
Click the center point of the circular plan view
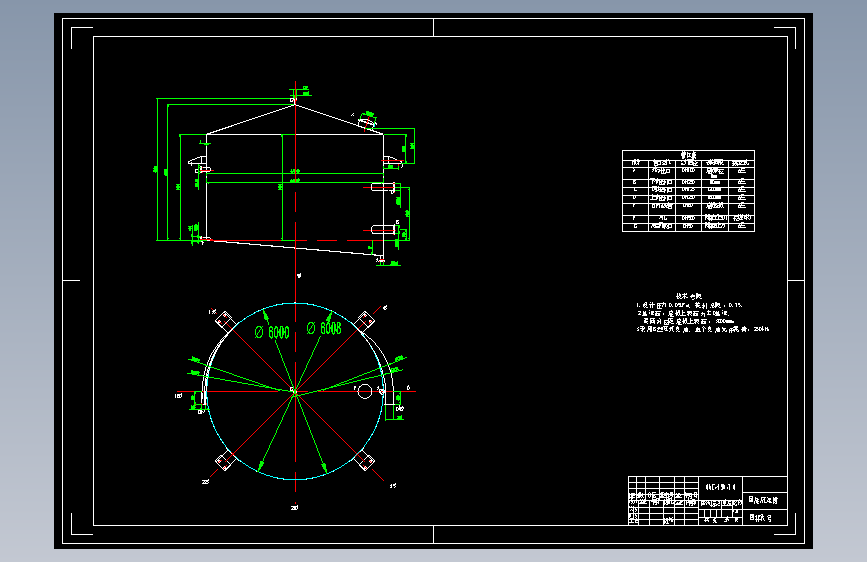pyautogui.click(x=295, y=392)
